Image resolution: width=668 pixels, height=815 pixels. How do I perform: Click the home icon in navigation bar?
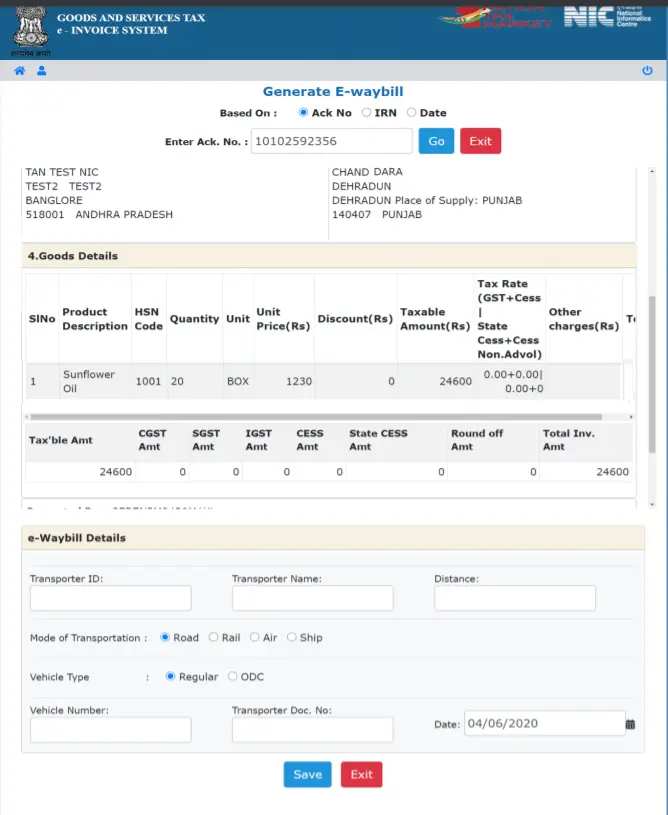[19, 71]
